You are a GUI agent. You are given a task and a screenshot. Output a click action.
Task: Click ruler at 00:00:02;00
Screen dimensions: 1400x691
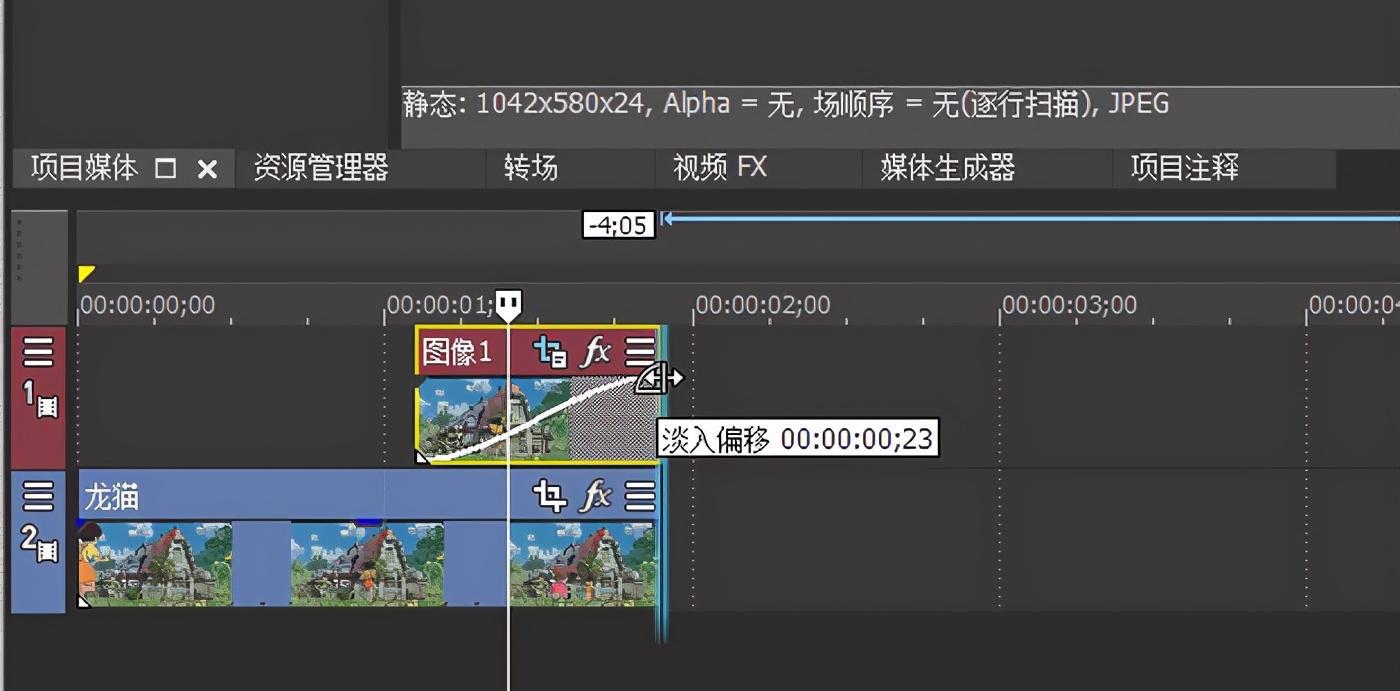point(763,305)
